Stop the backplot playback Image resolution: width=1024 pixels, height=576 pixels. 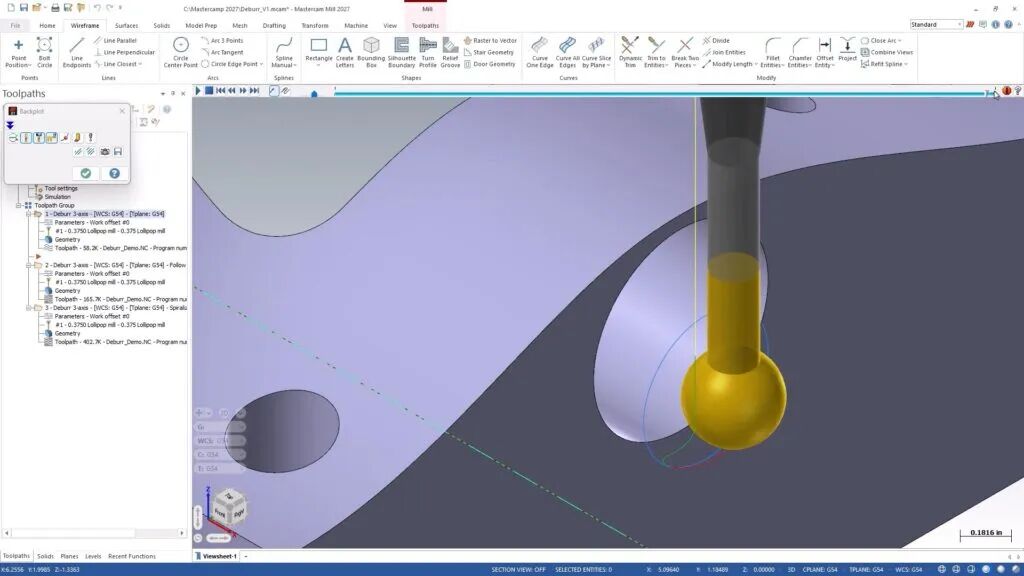pos(209,91)
